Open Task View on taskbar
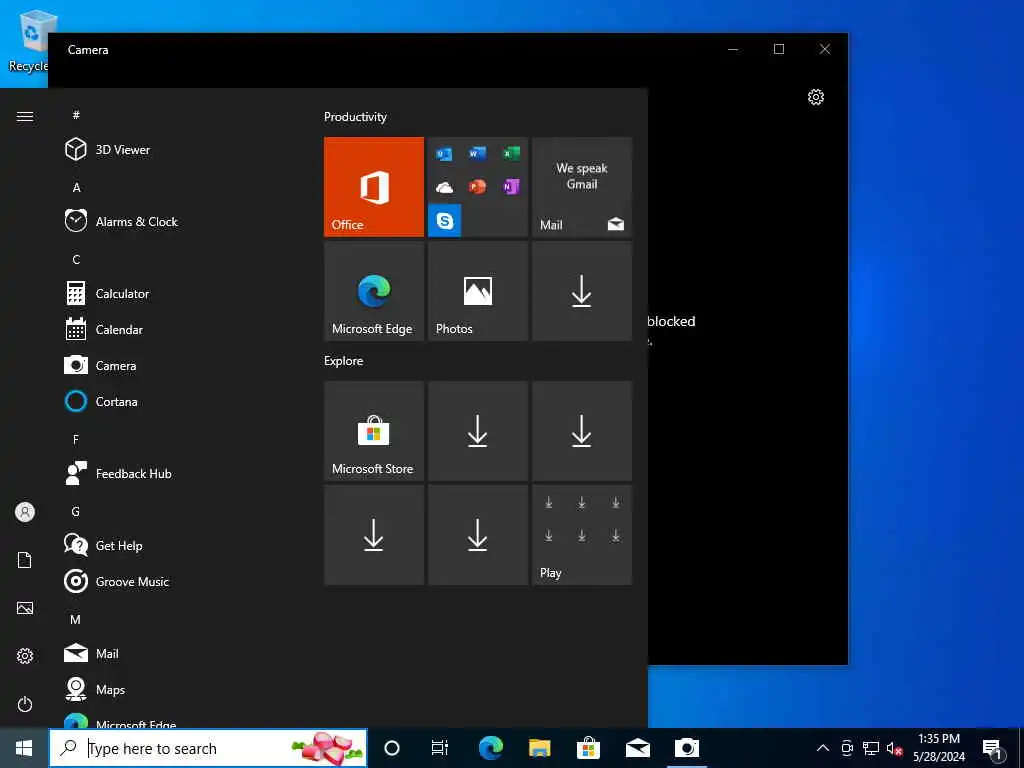1024x768 pixels. click(440, 748)
